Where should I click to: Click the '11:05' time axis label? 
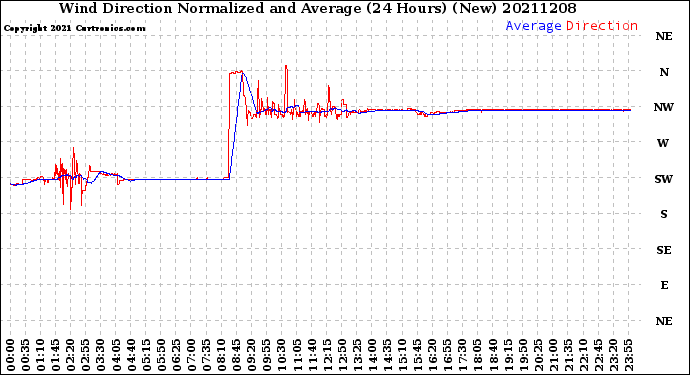point(297,355)
